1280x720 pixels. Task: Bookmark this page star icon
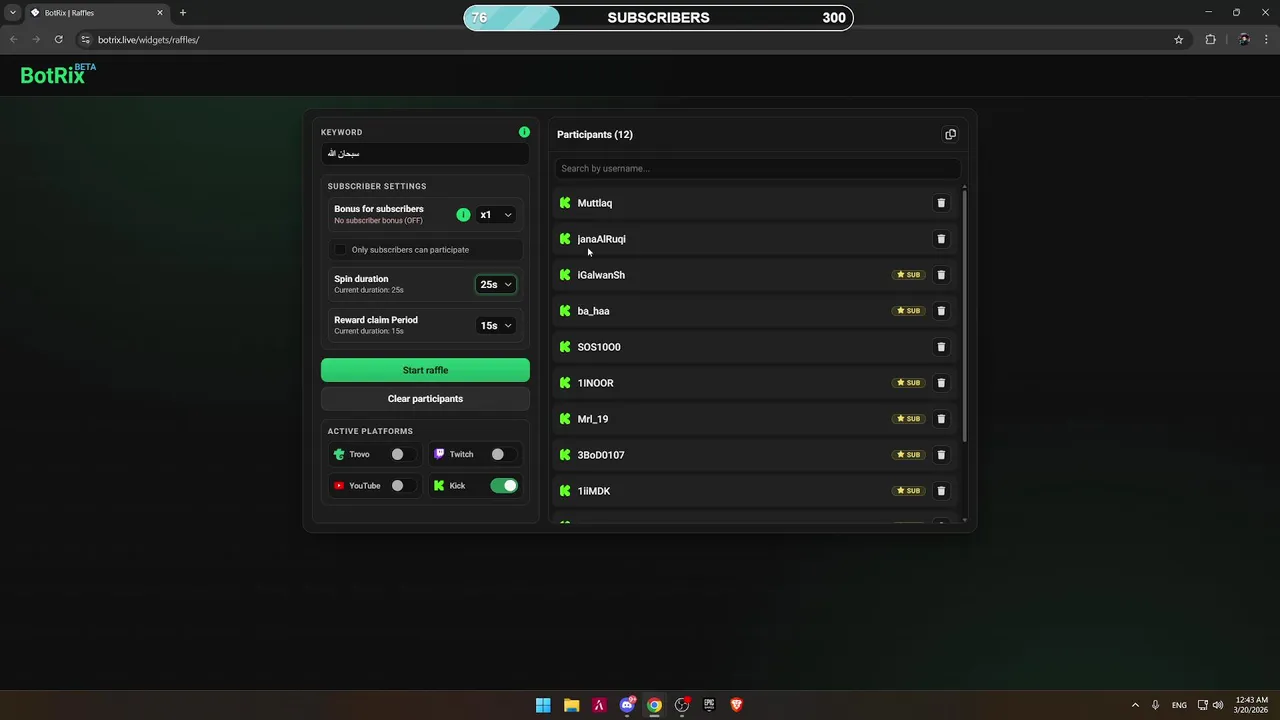click(1179, 40)
